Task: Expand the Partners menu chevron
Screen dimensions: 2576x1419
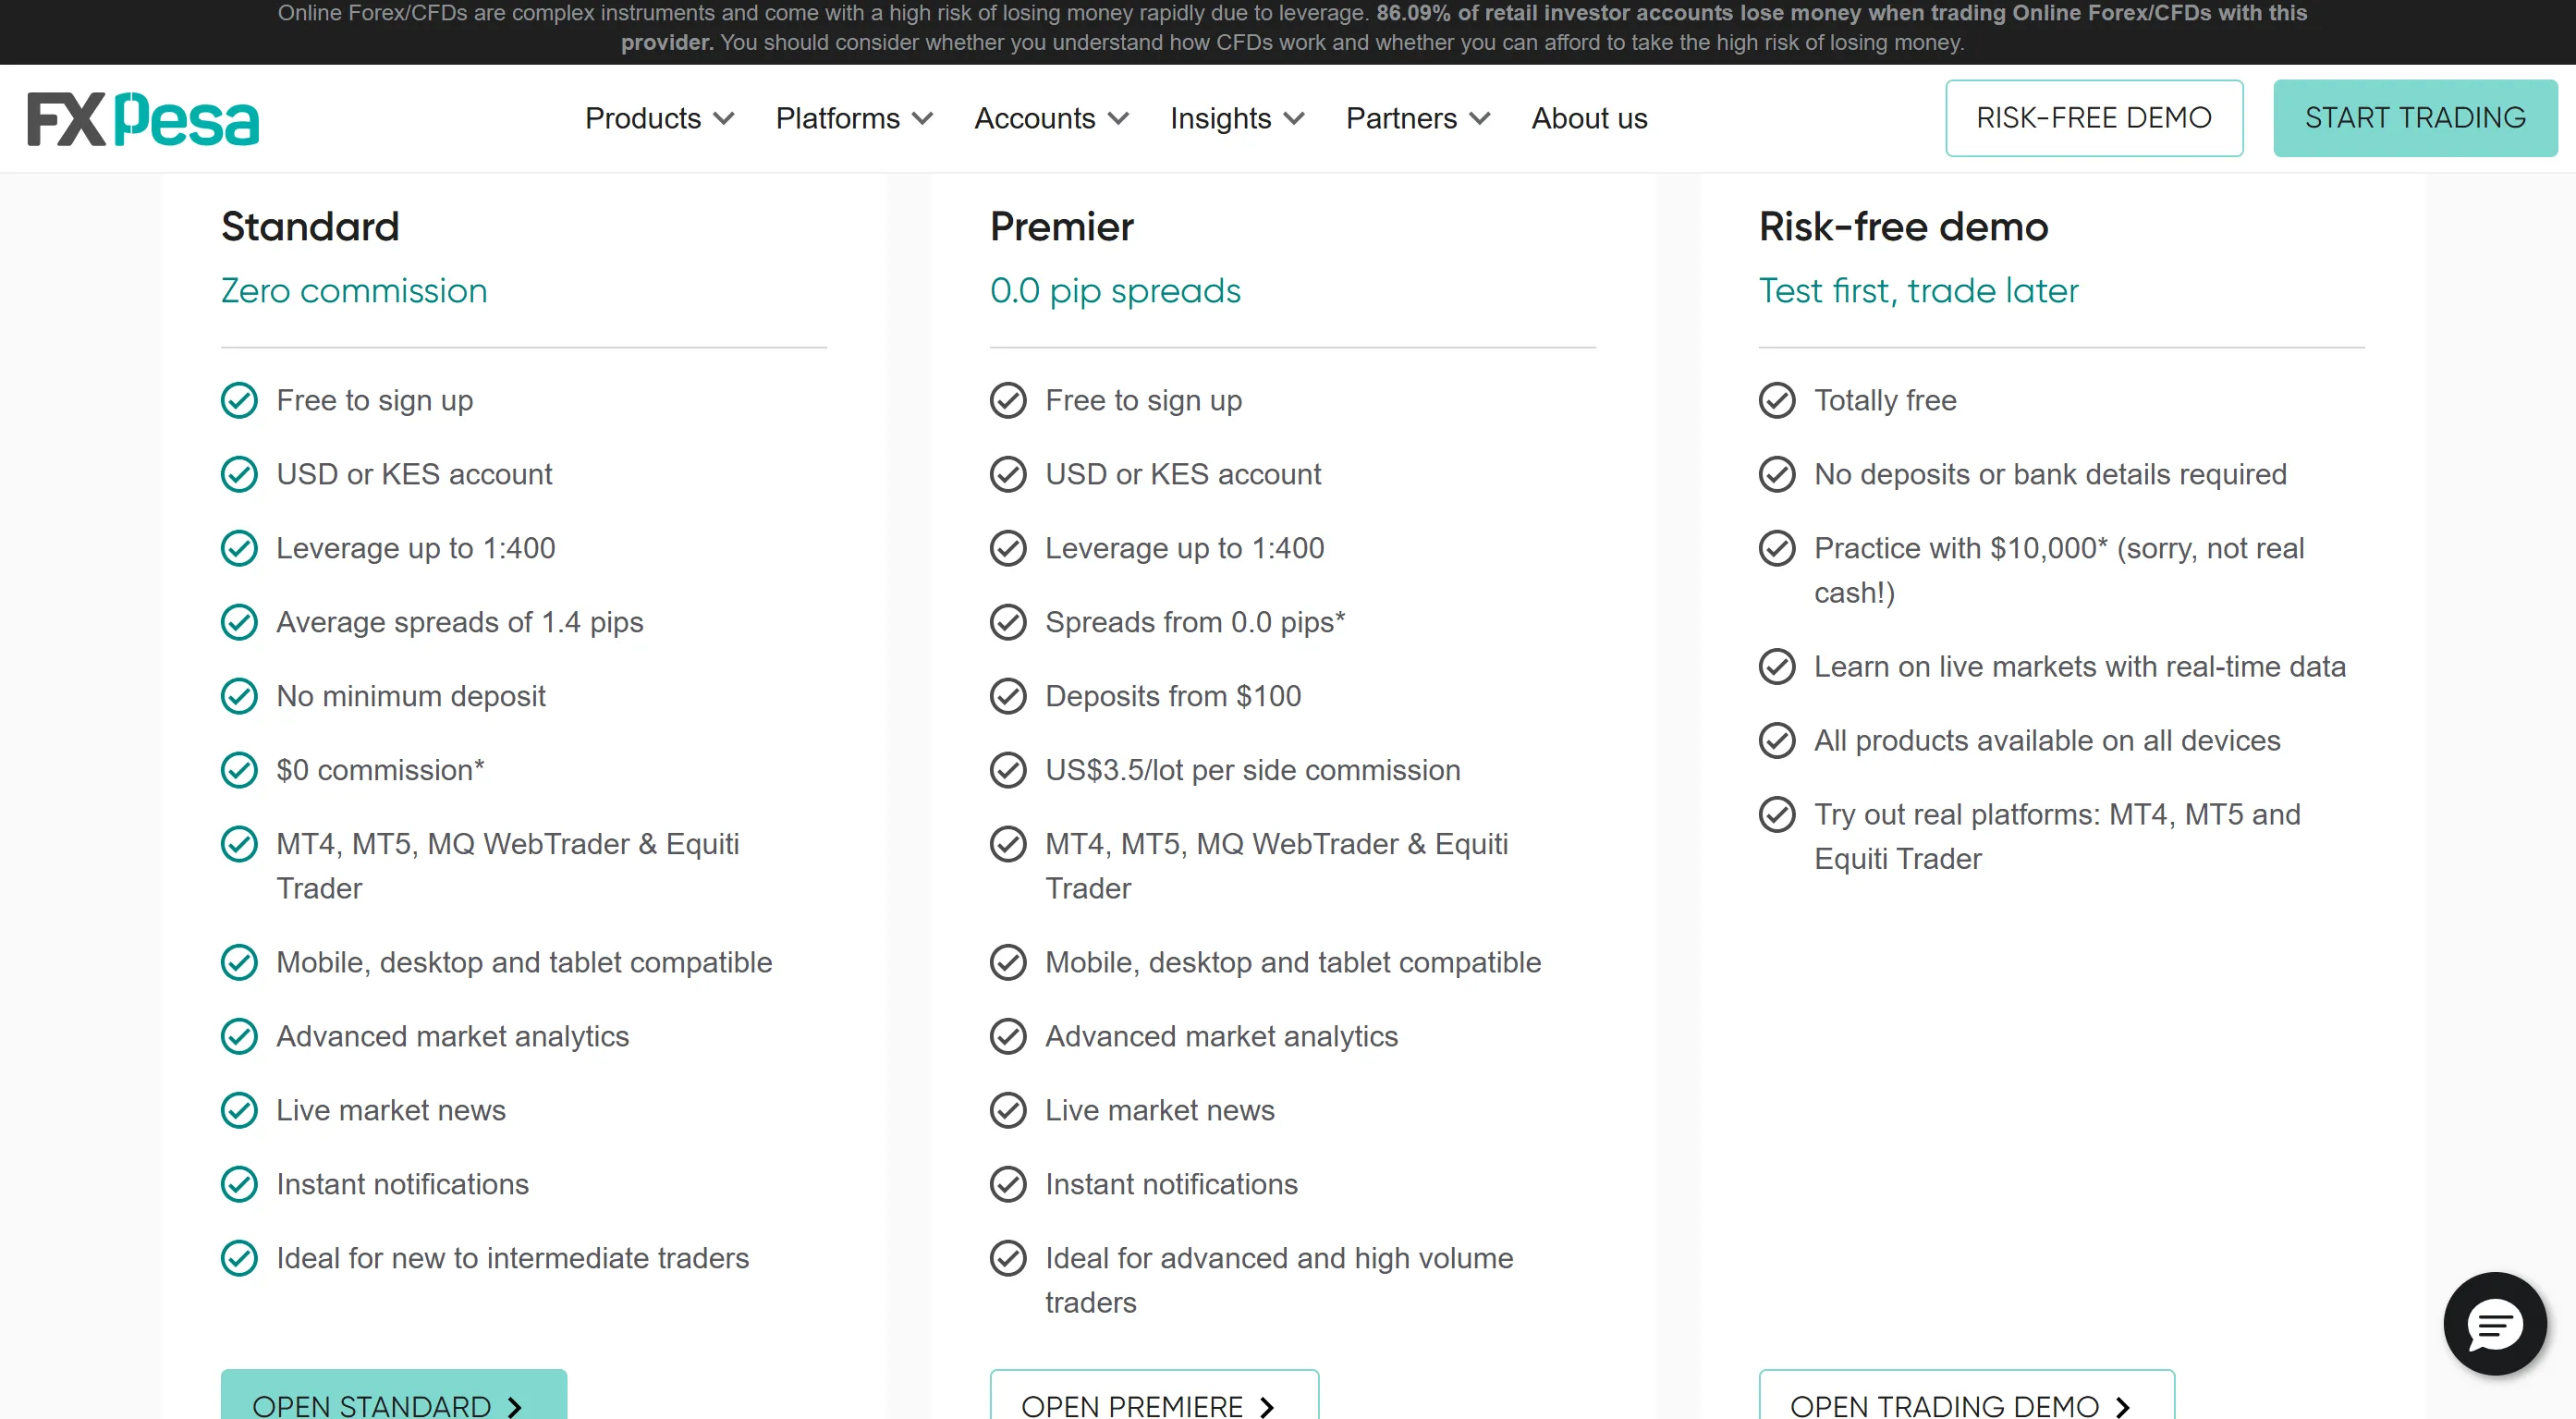Action: tap(1480, 119)
